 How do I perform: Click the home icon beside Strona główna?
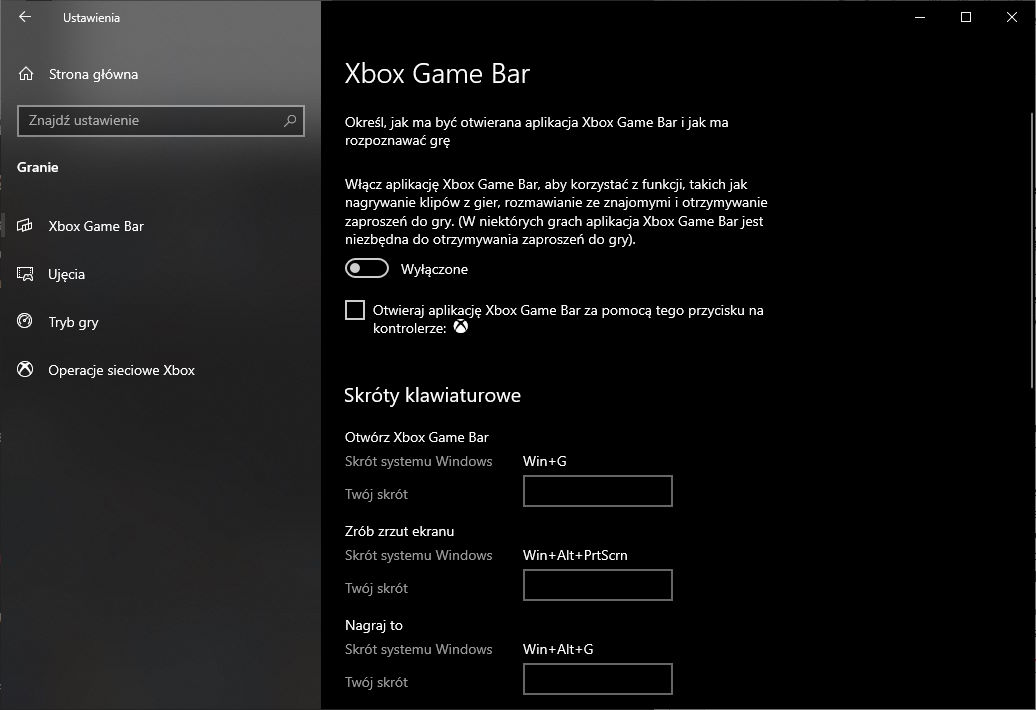tap(26, 74)
